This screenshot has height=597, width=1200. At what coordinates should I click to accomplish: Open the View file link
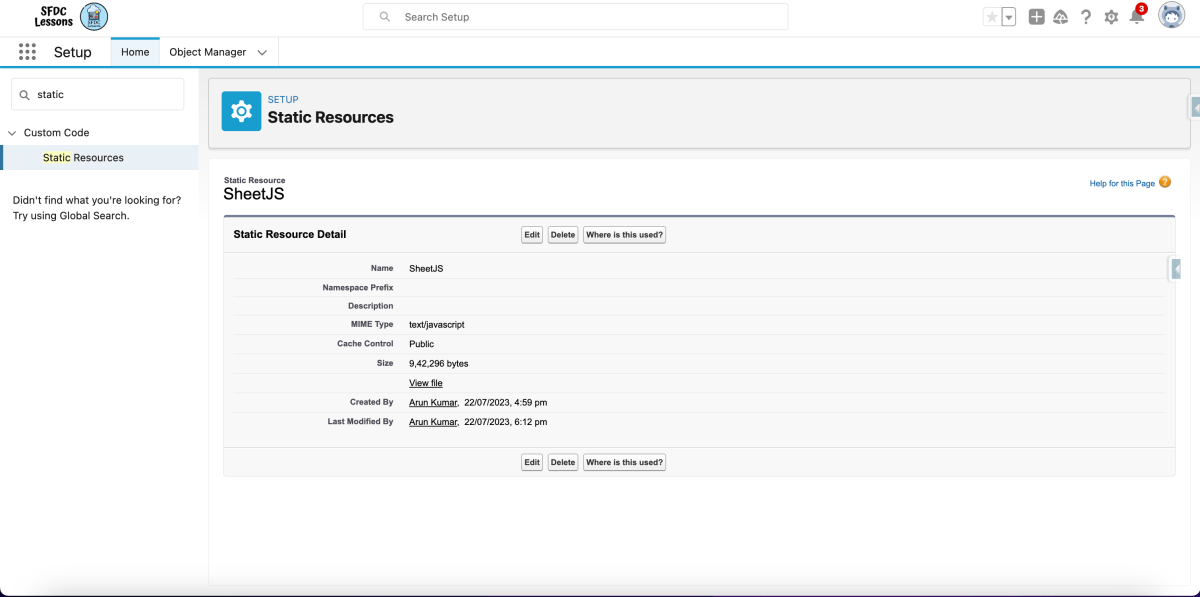(426, 383)
